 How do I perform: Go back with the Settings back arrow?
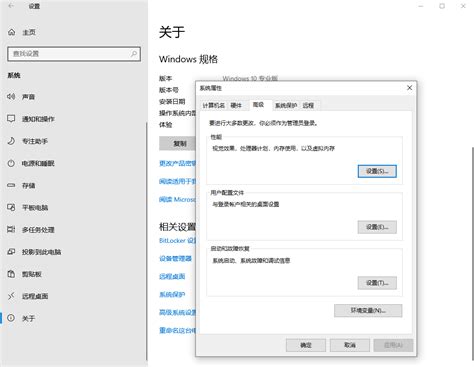11,6
